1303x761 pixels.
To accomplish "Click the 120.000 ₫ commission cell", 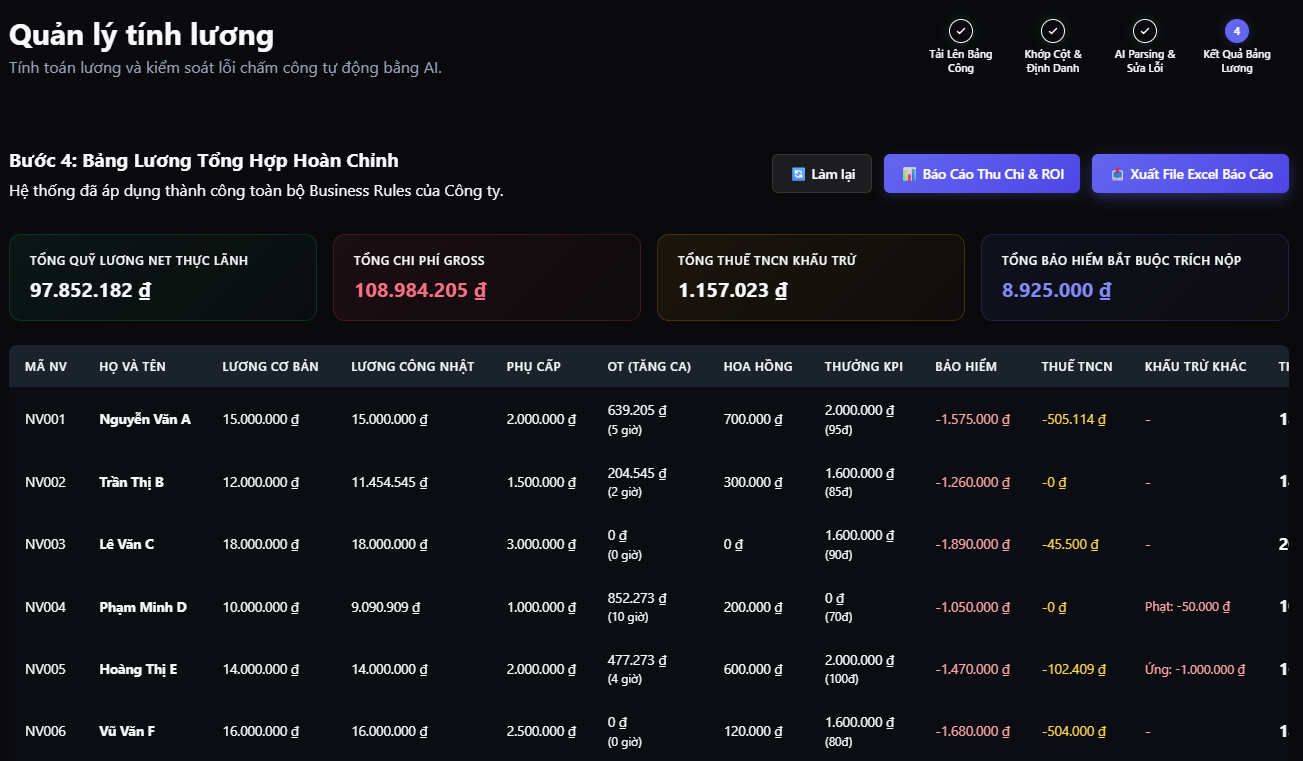I will point(754,732).
